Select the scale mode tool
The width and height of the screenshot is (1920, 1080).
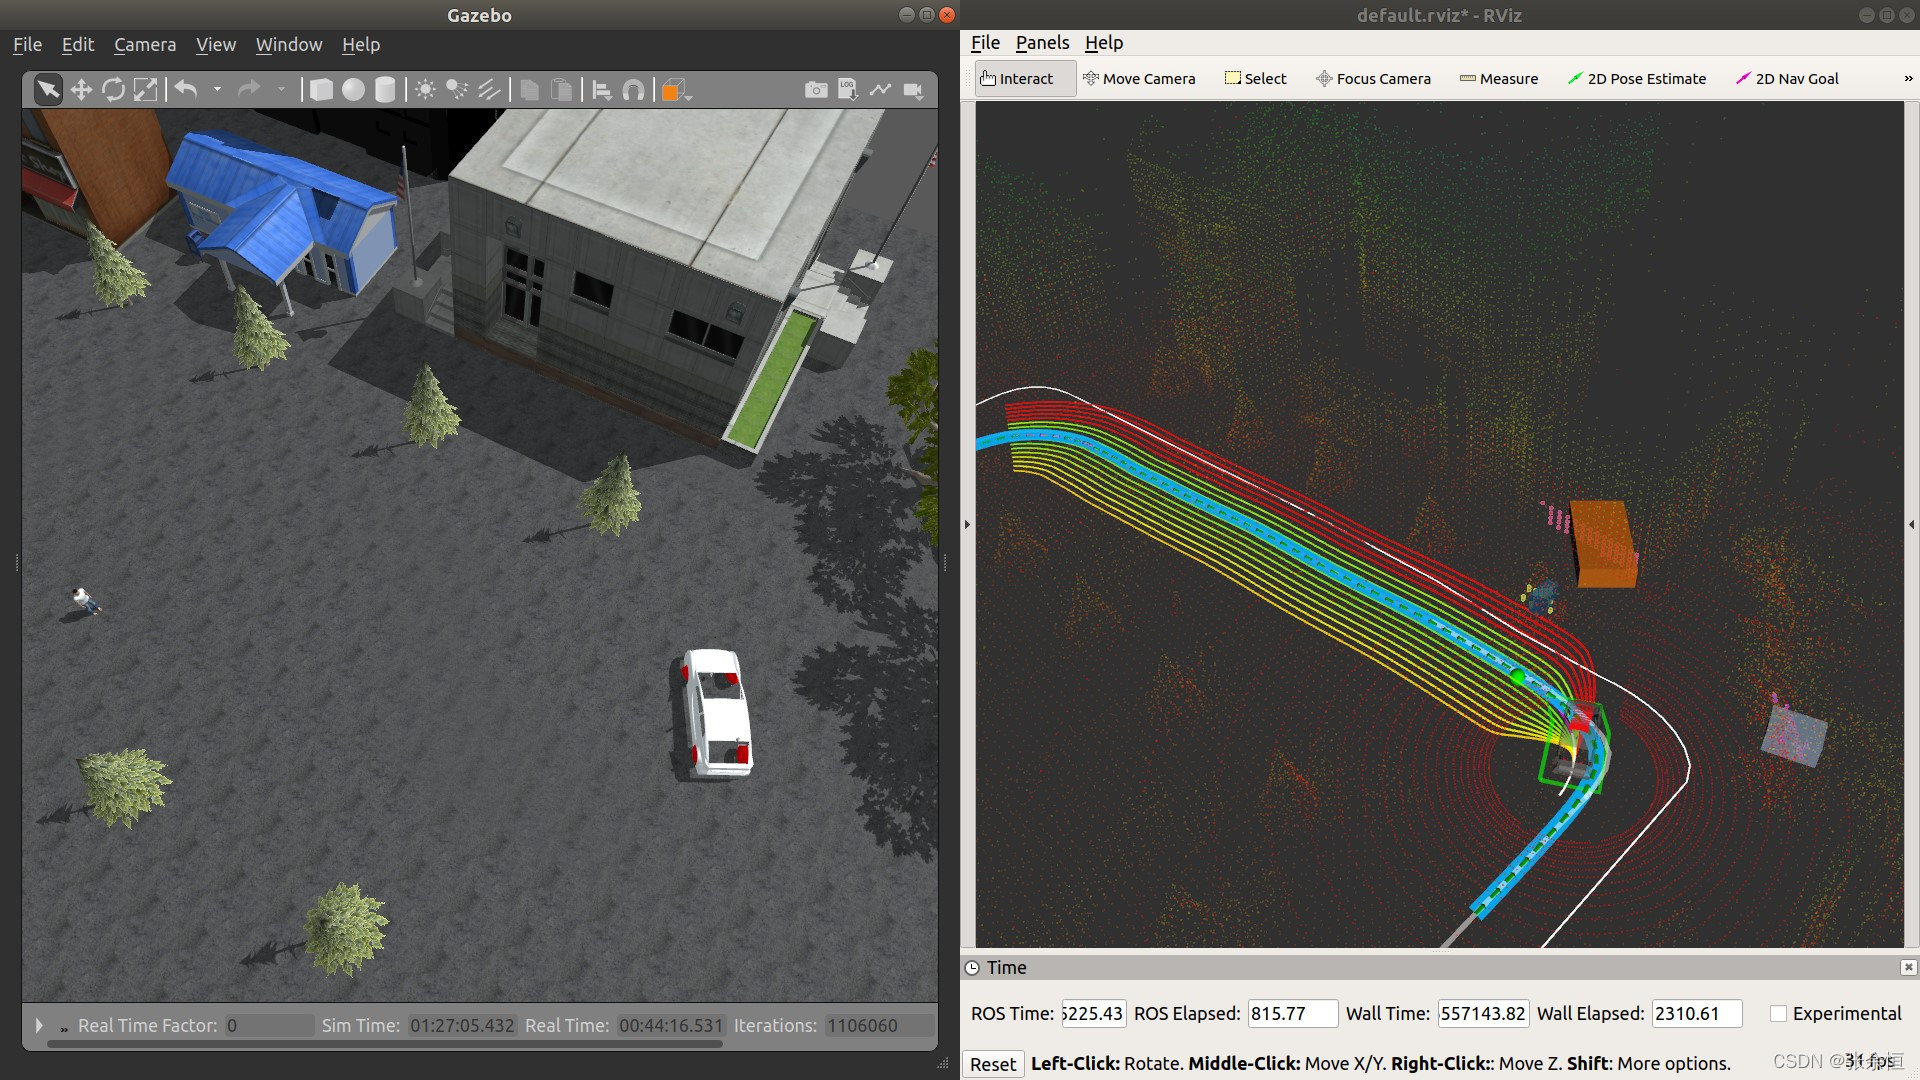pyautogui.click(x=146, y=90)
